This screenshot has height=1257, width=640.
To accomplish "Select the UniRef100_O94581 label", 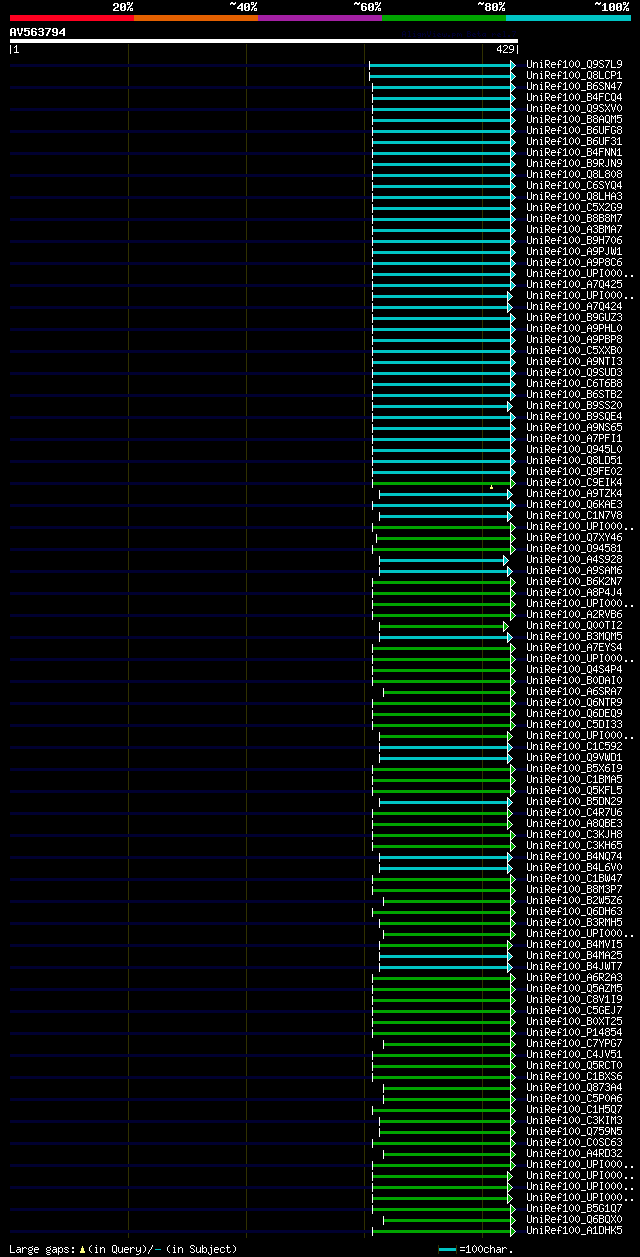I will 574,548.
